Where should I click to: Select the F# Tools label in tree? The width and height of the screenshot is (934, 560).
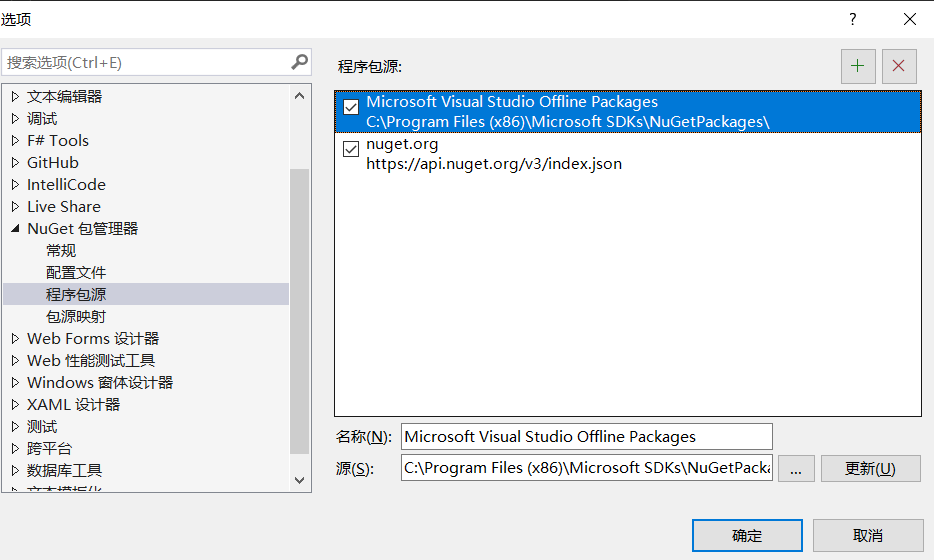pos(58,141)
